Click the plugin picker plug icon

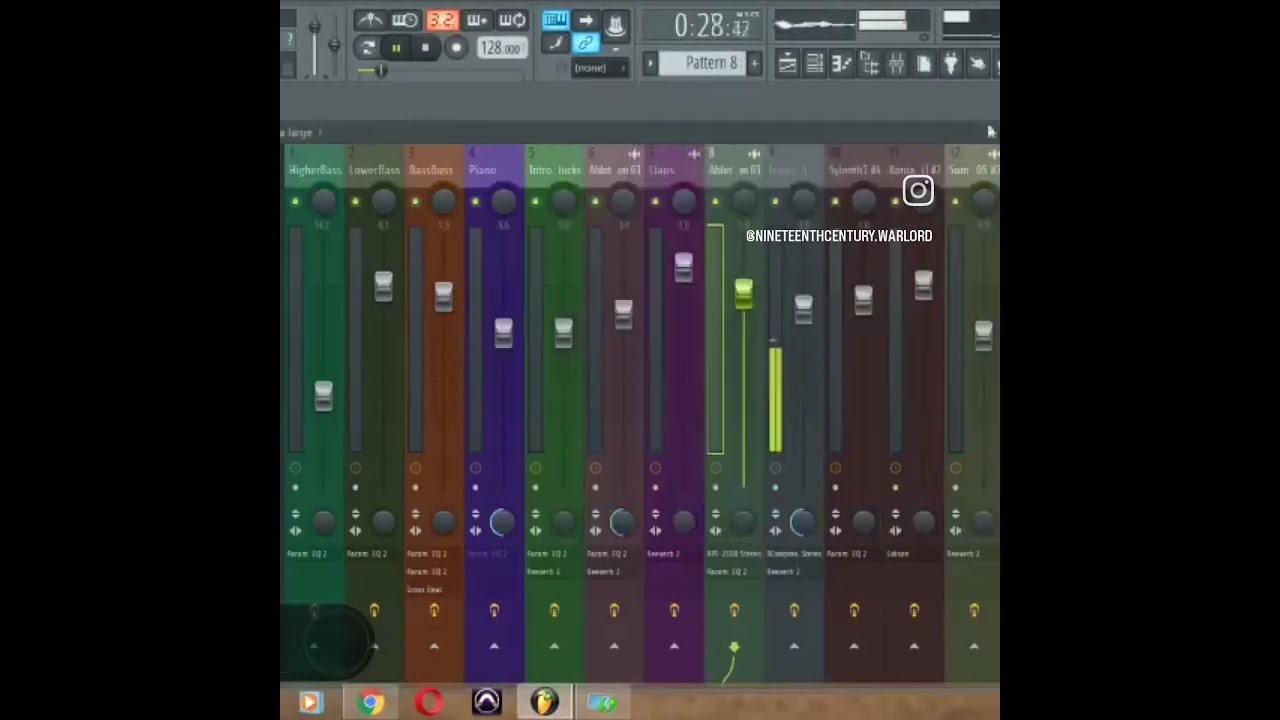tap(950, 65)
